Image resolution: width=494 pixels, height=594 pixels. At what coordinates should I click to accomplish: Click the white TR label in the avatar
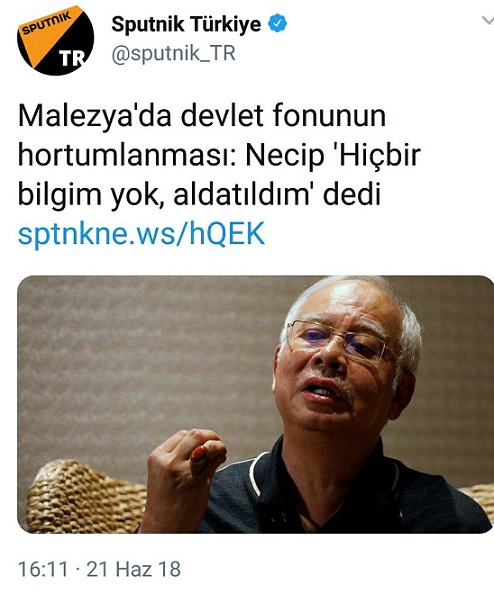click(x=72, y=59)
